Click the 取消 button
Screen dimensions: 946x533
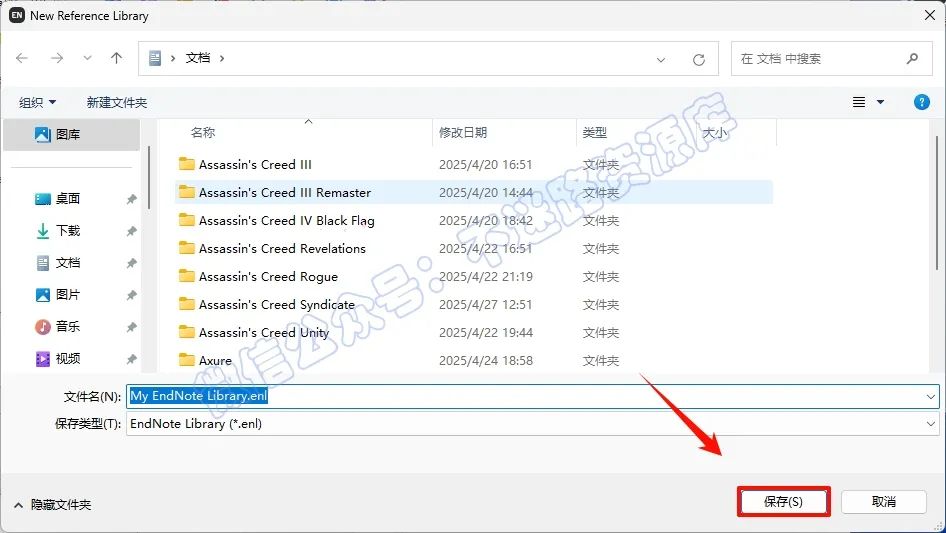click(x=884, y=502)
